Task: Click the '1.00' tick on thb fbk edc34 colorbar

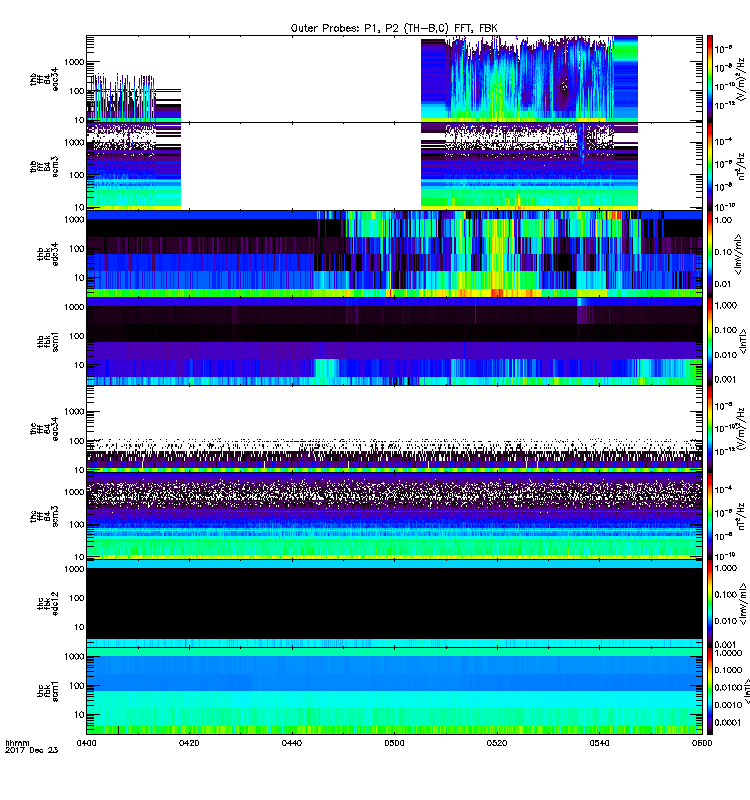Action: click(x=724, y=220)
